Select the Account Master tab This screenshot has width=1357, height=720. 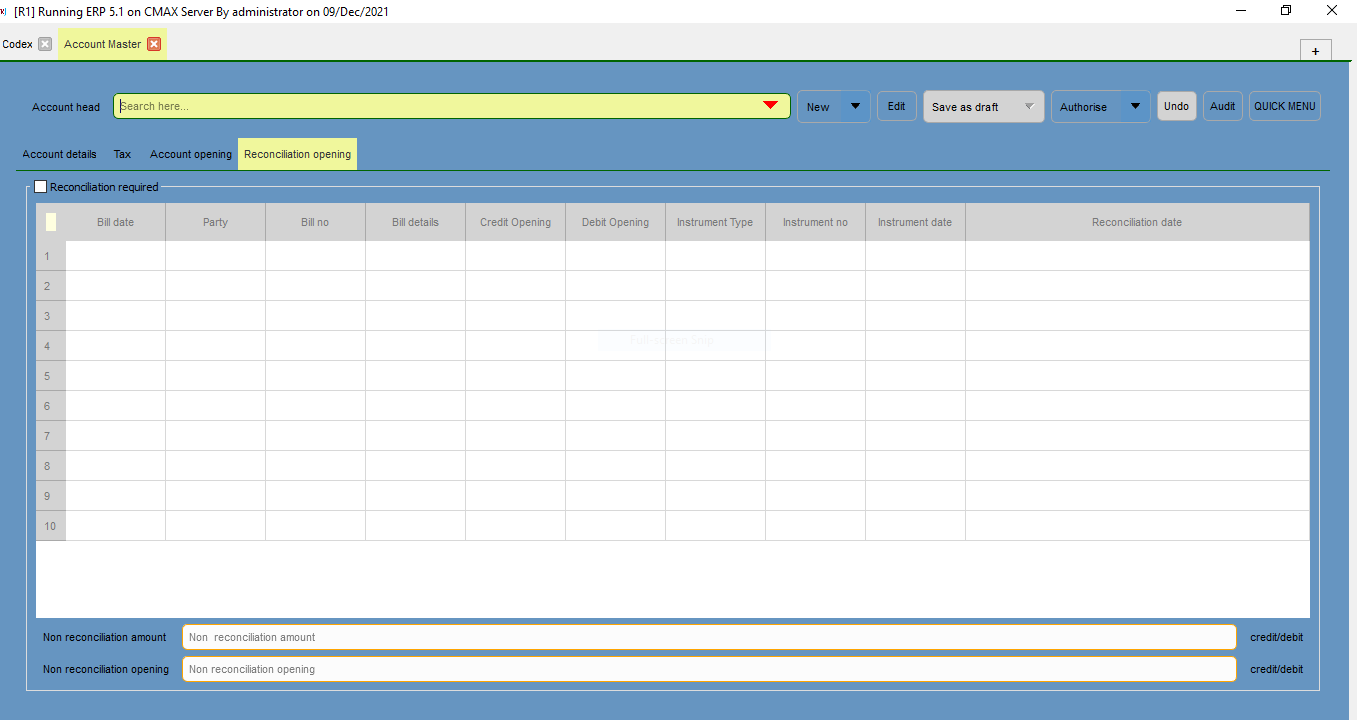[x=103, y=44]
